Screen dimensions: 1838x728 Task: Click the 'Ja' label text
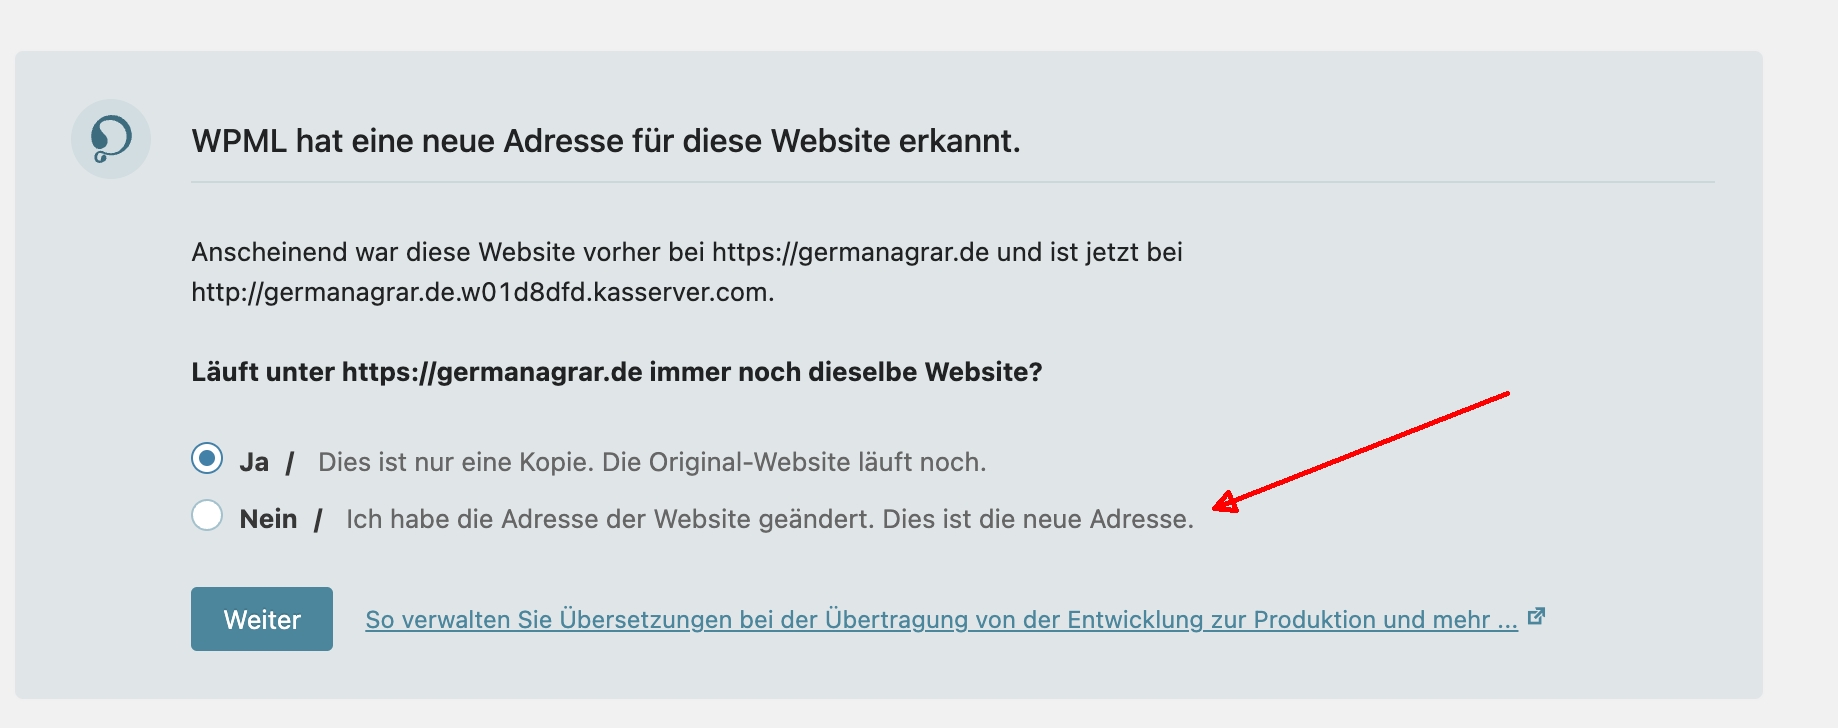254,462
